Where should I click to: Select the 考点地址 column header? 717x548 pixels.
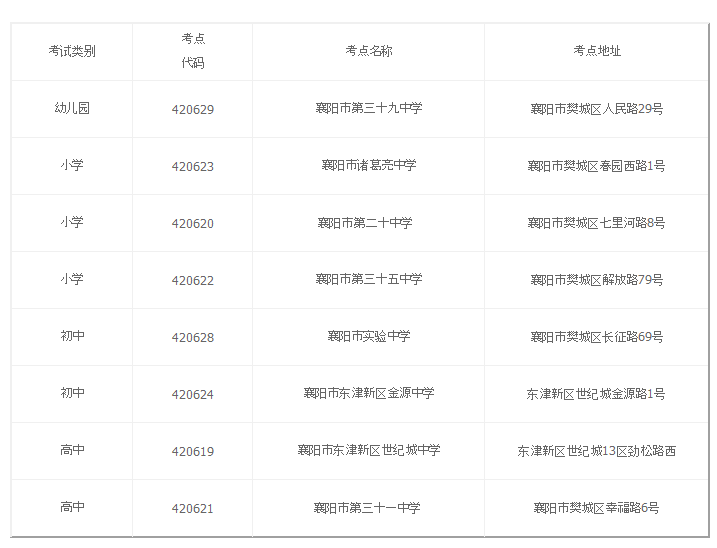click(x=596, y=51)
